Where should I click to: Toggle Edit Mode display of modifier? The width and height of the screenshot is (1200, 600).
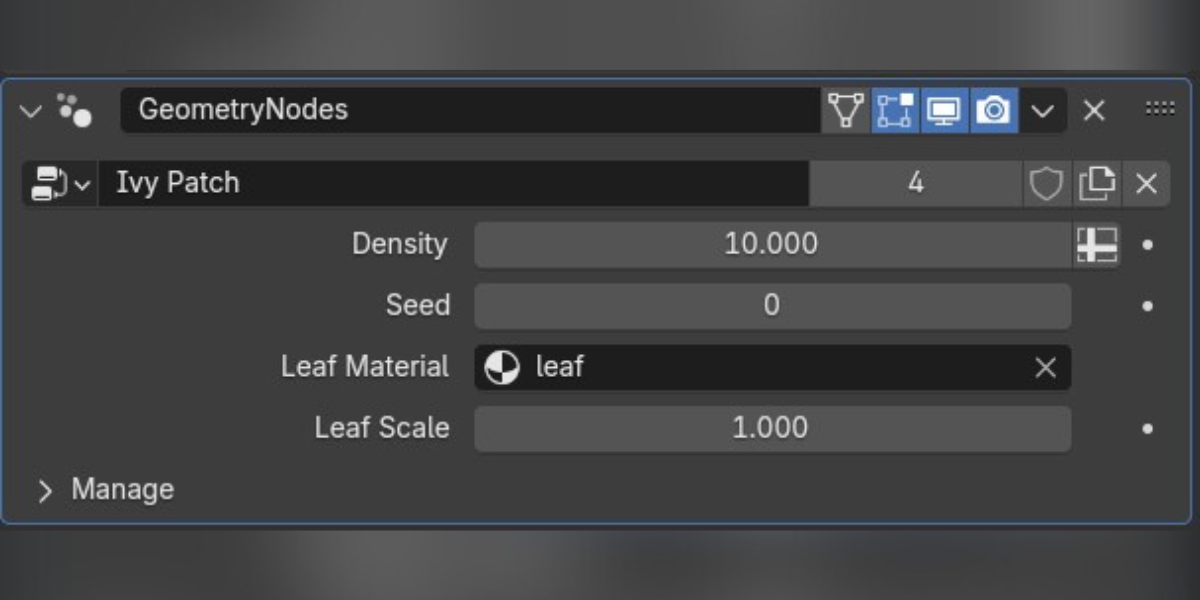(x=895, y=110)
